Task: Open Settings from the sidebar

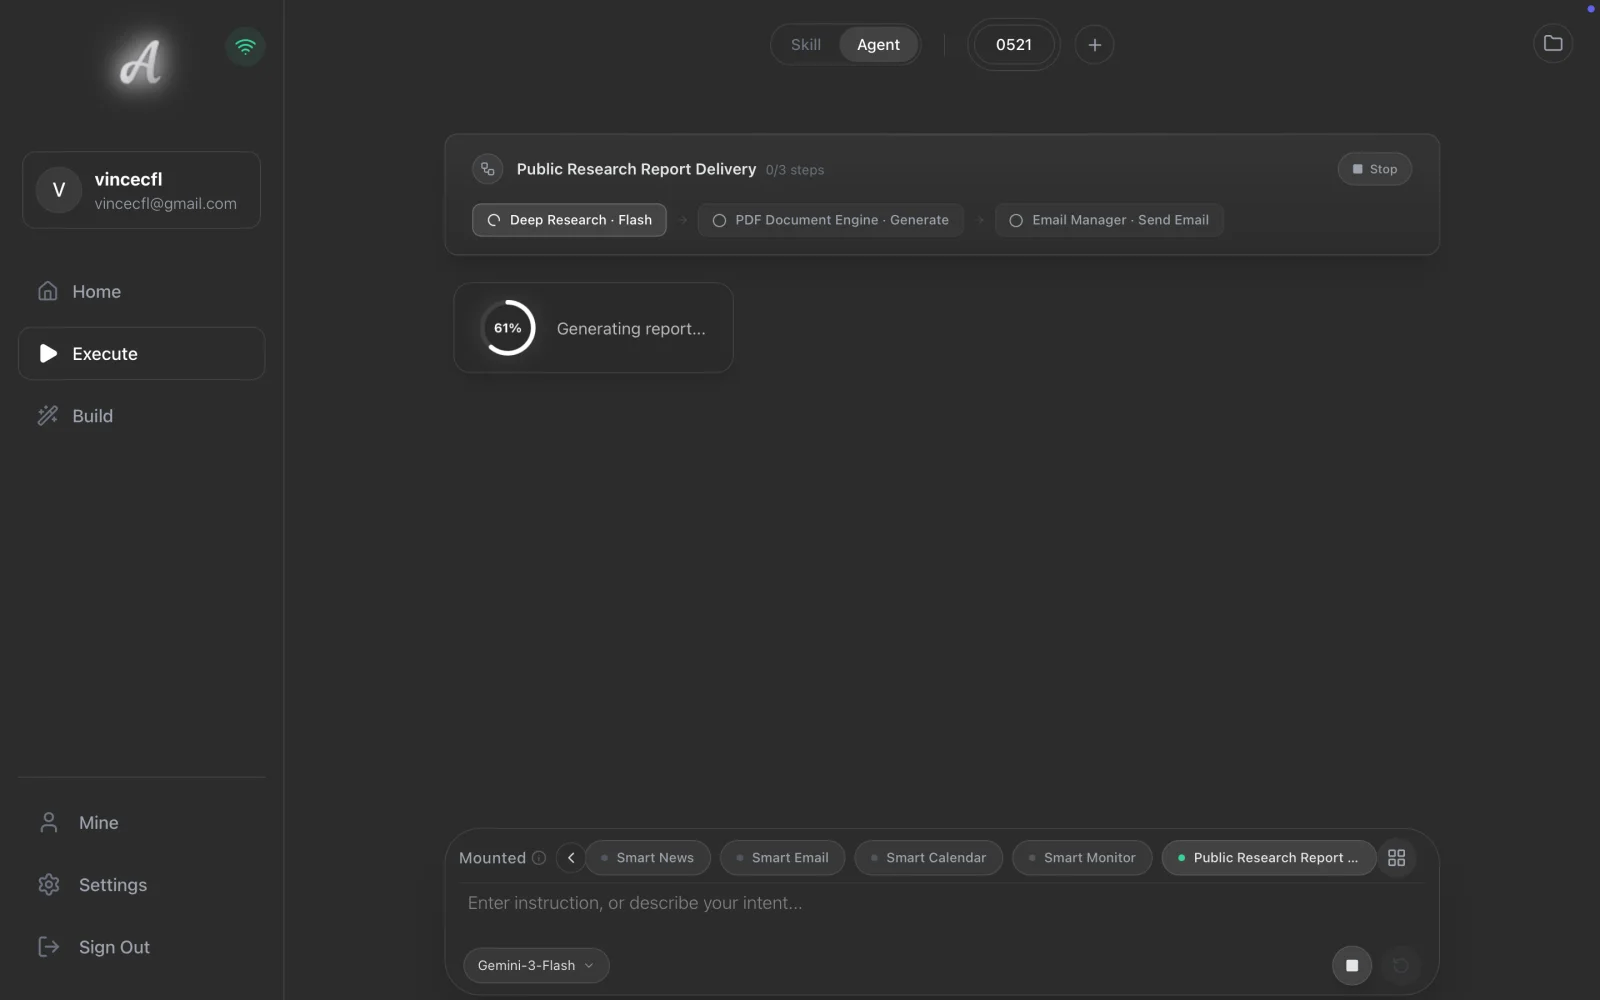Action: [x=141, y=884]
